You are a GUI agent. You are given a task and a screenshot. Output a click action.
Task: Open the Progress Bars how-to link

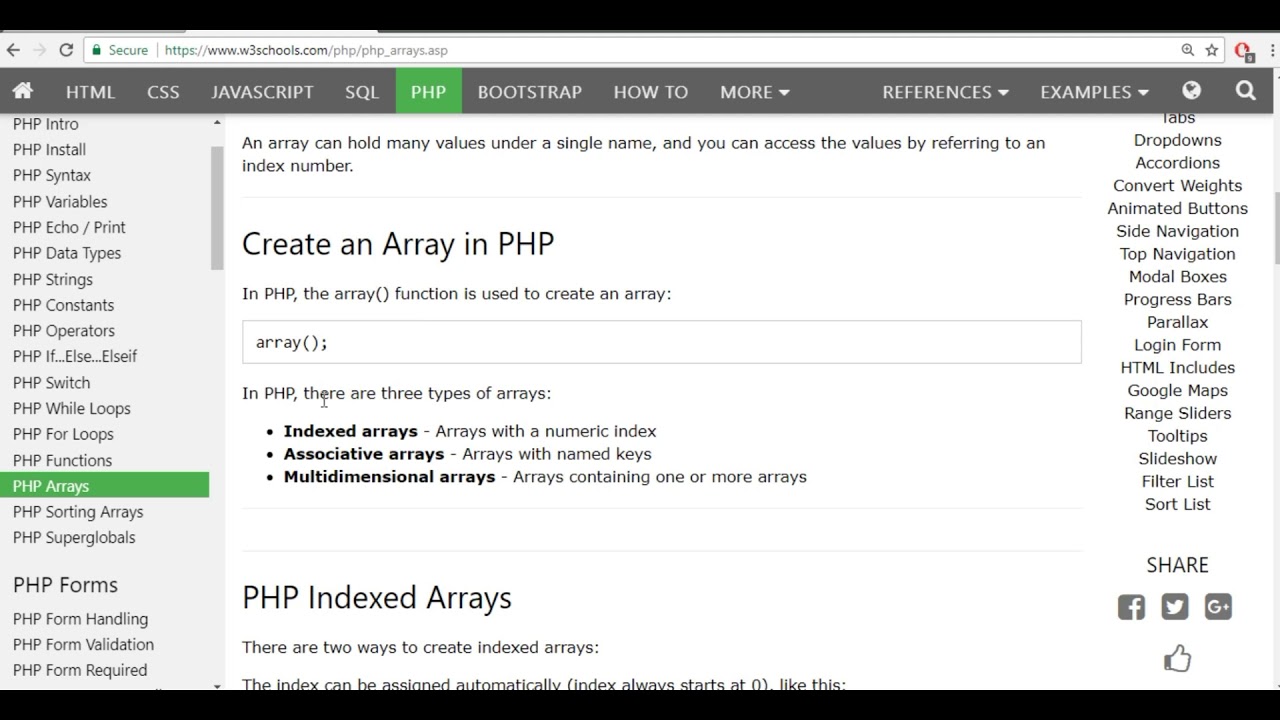(x=1177, y=299)
